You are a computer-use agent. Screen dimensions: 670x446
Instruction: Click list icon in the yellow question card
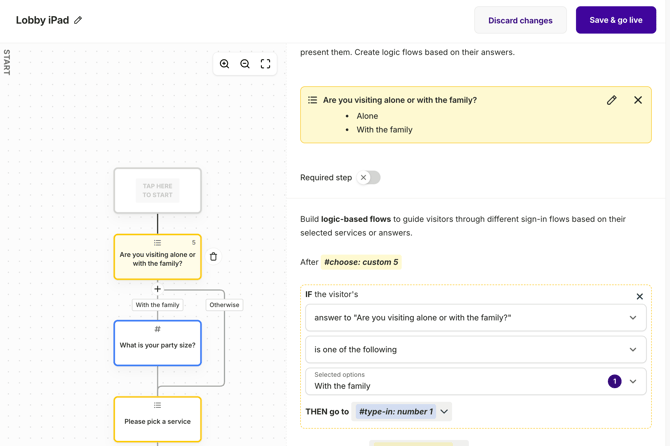(312, 100)
